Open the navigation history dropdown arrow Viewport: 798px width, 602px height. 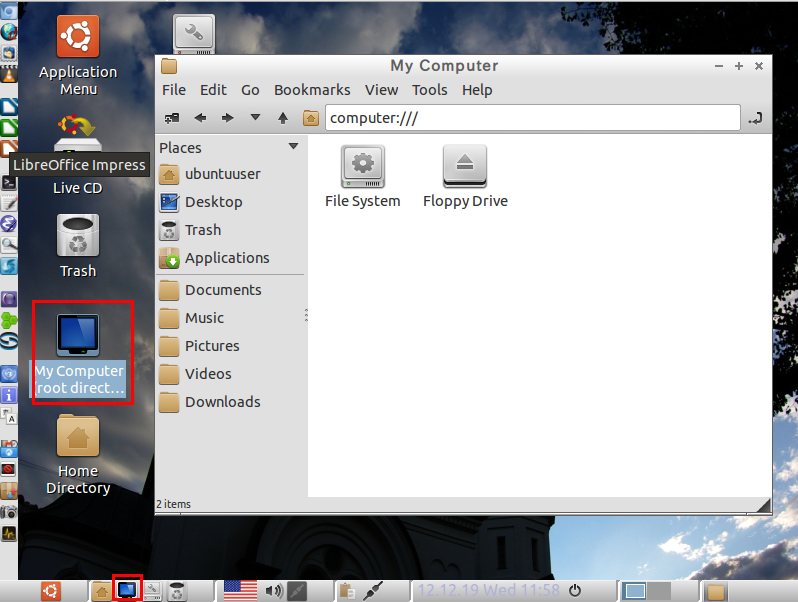point(255,118)
